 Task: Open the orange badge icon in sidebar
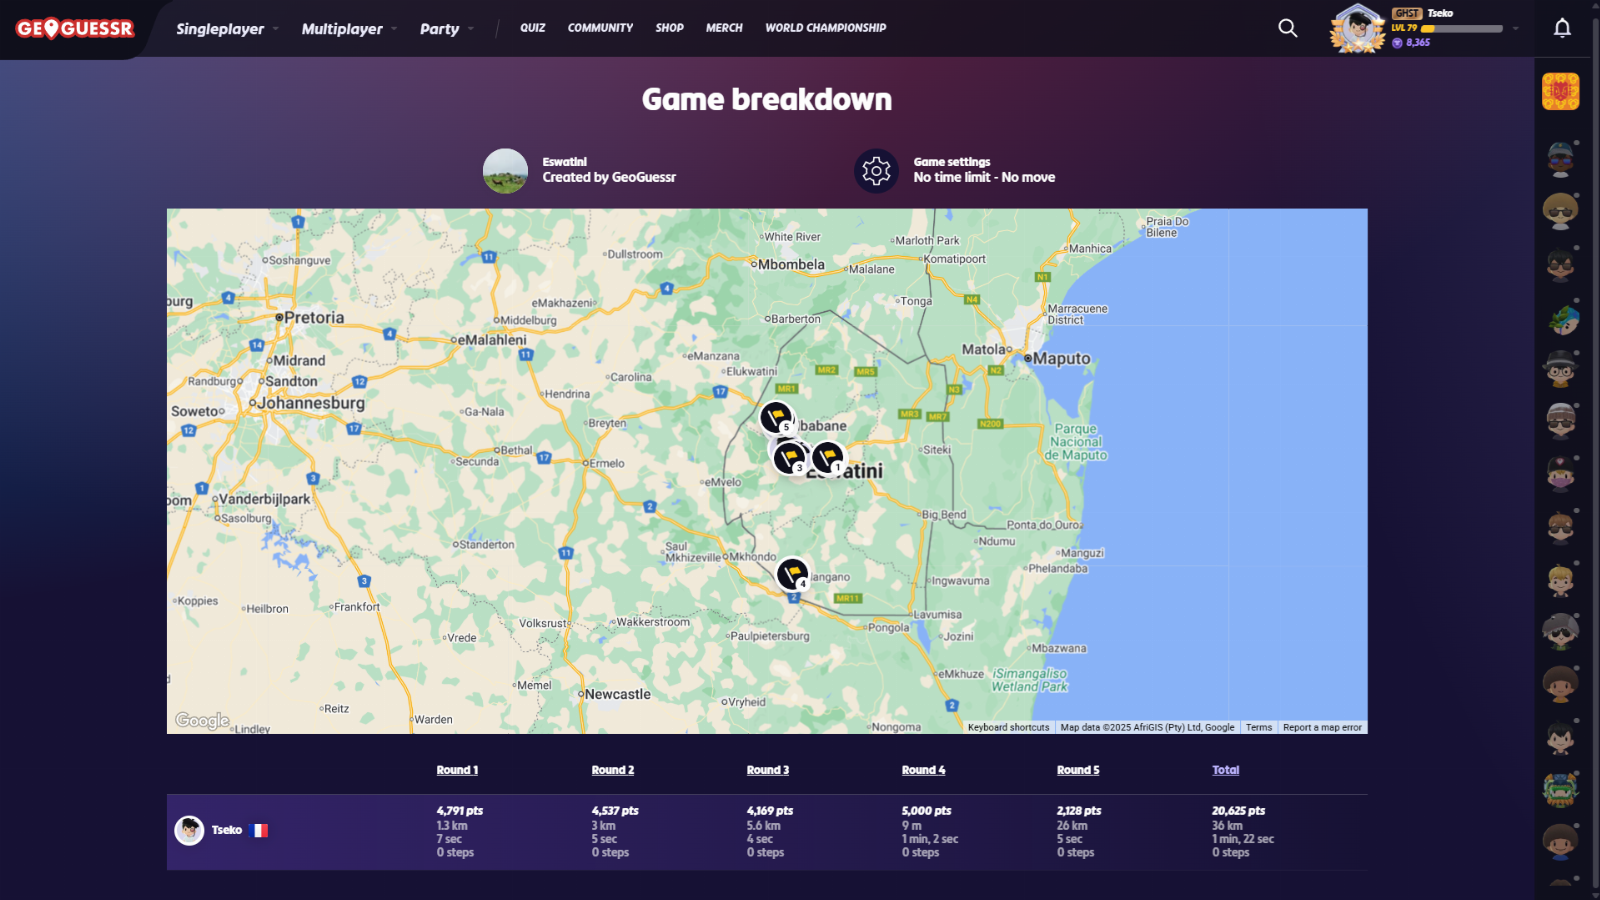1560,92
